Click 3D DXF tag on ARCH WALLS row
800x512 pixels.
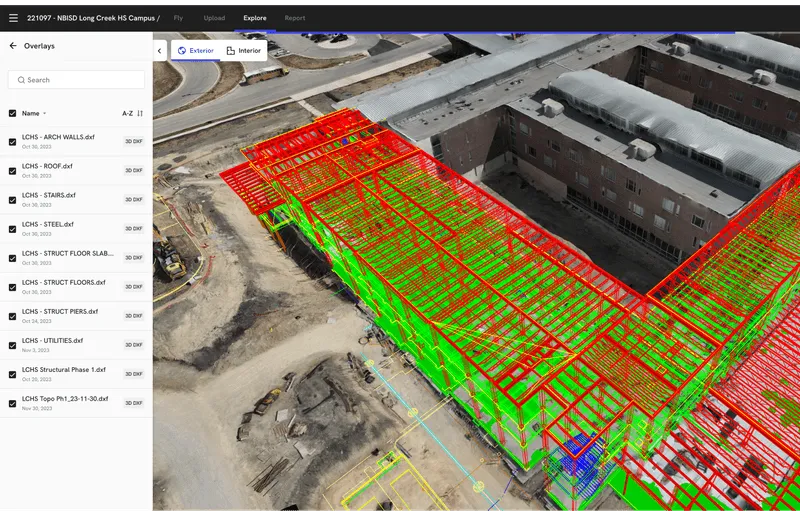tap(134, 141)
